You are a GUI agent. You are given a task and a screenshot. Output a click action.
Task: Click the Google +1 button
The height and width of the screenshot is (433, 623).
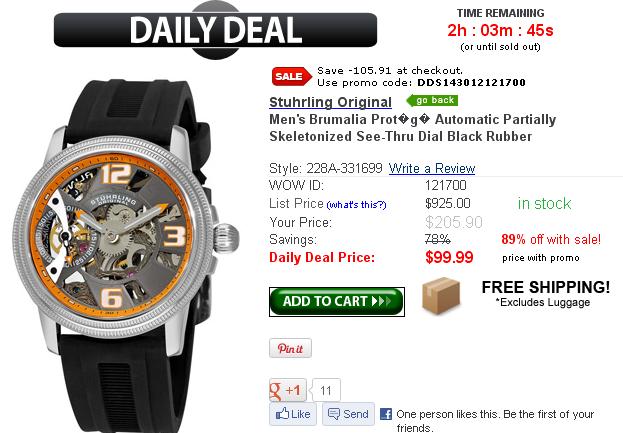tap(288, 390)
